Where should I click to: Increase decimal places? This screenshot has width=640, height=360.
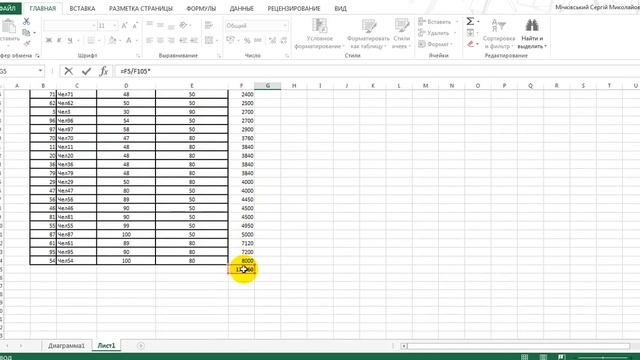272,40
